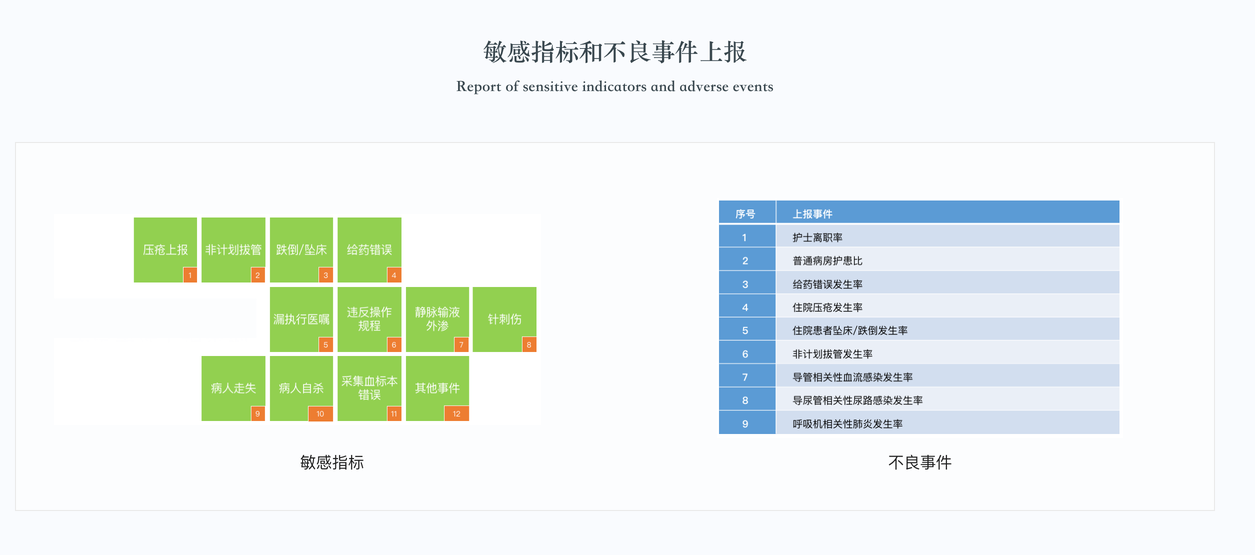The image size is (1255, 555).
Task: Select the 针刺伤 tile
Action: 504,319
